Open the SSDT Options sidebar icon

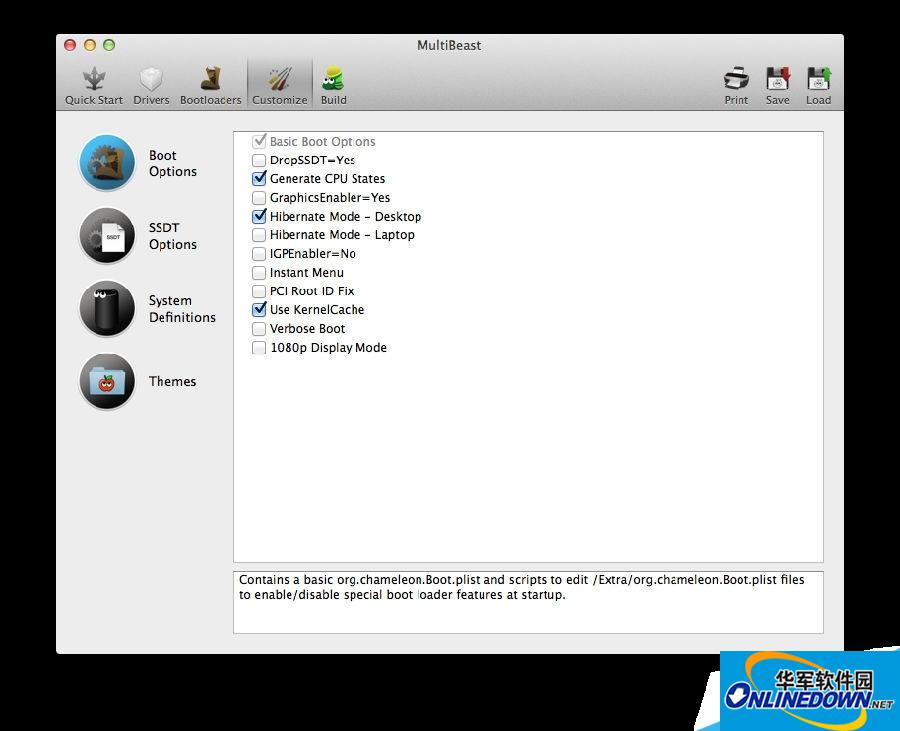coord(107,236)
